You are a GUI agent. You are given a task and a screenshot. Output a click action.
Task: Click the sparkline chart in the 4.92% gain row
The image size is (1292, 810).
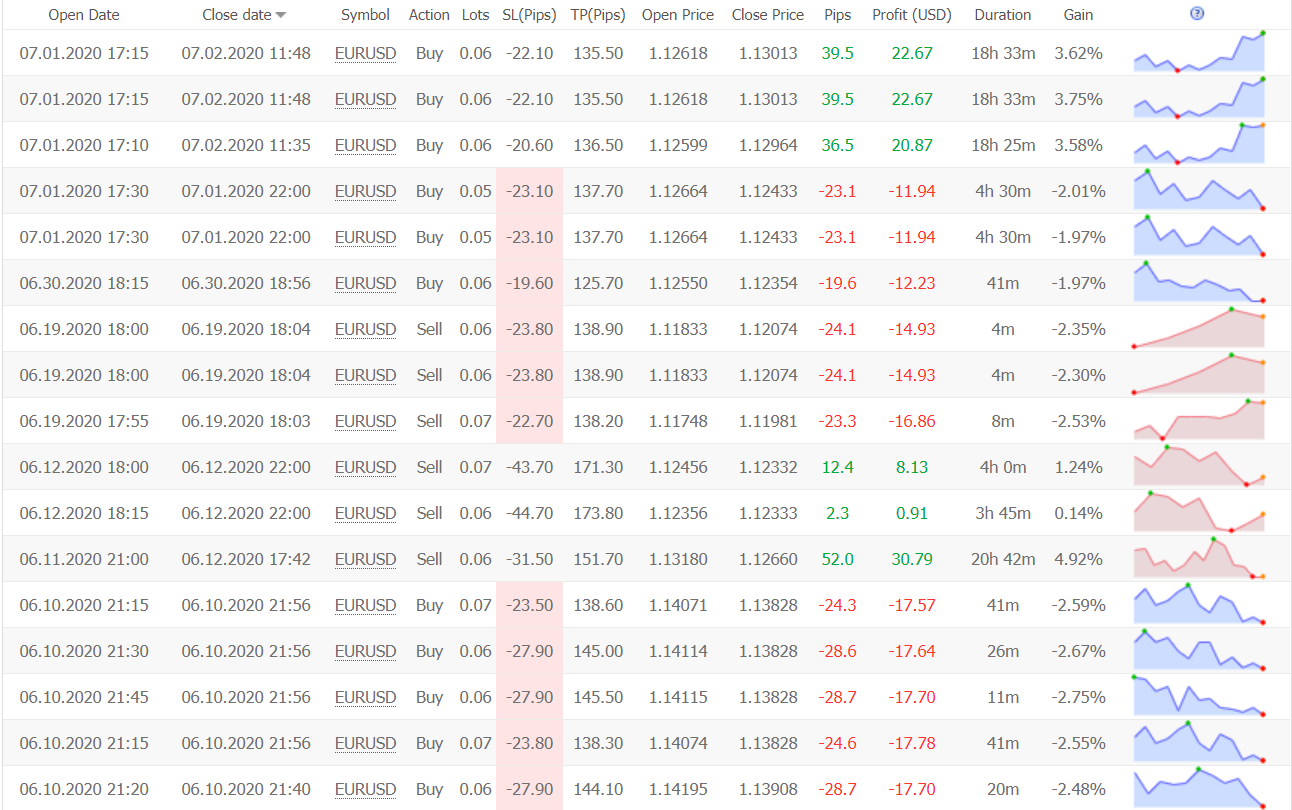(1199, 558)
